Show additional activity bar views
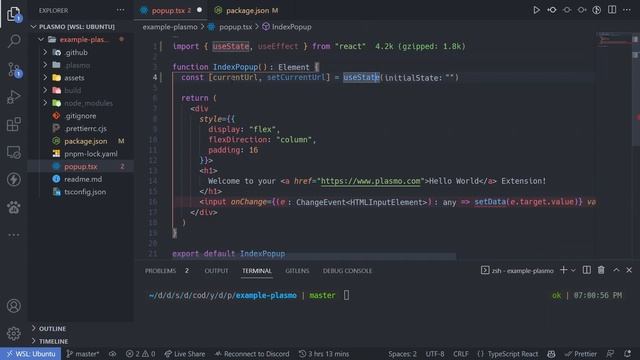640x360 pixels. [13, 235]
